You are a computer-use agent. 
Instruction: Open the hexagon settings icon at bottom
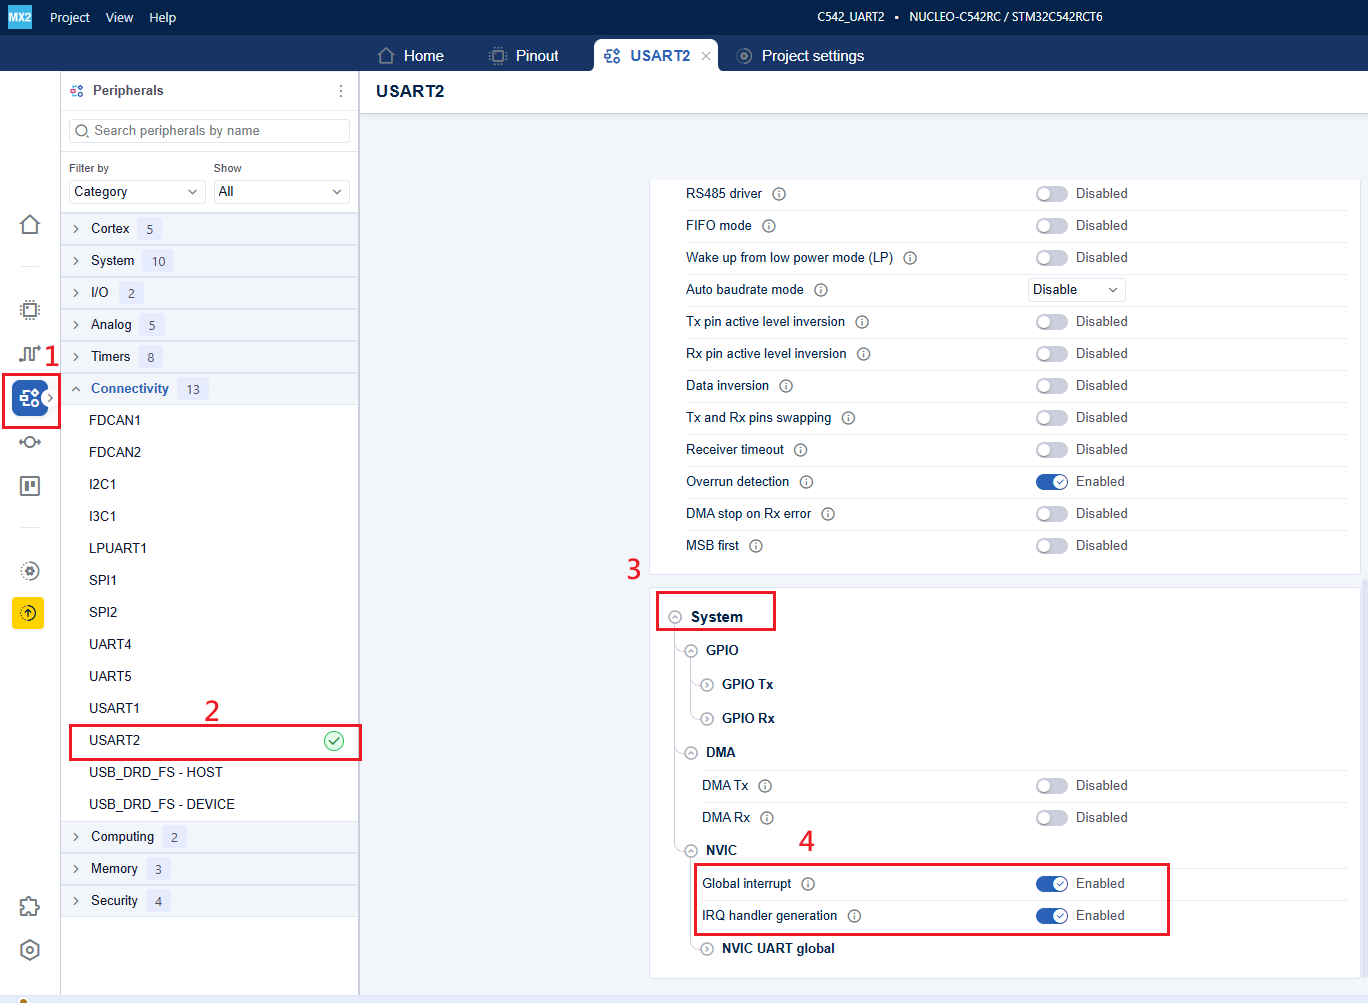[x=30, y=950]
